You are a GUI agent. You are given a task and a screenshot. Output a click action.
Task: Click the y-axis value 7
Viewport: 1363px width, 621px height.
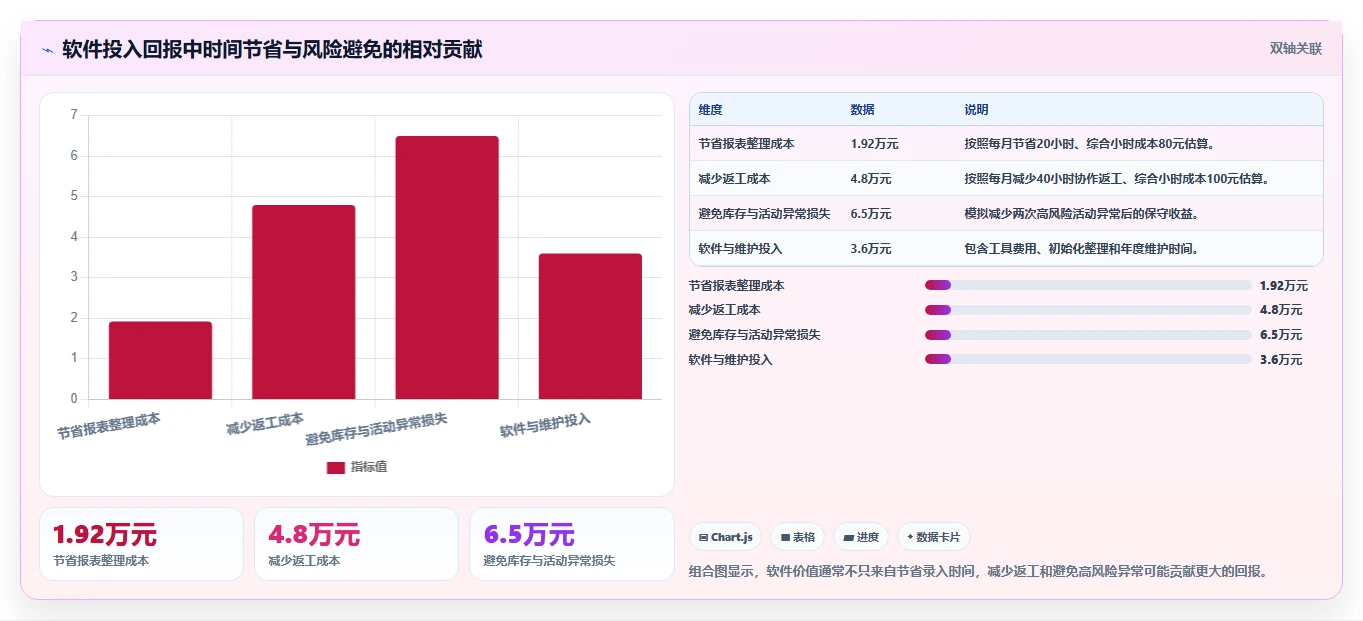(74, 115)
